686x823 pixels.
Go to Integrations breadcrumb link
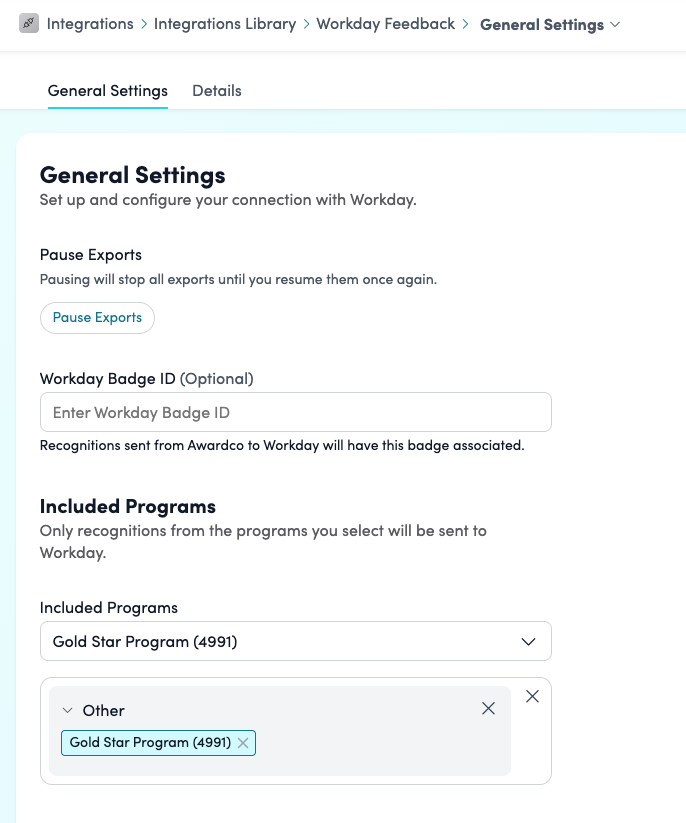pyautogui.click(x=90, y=24)
